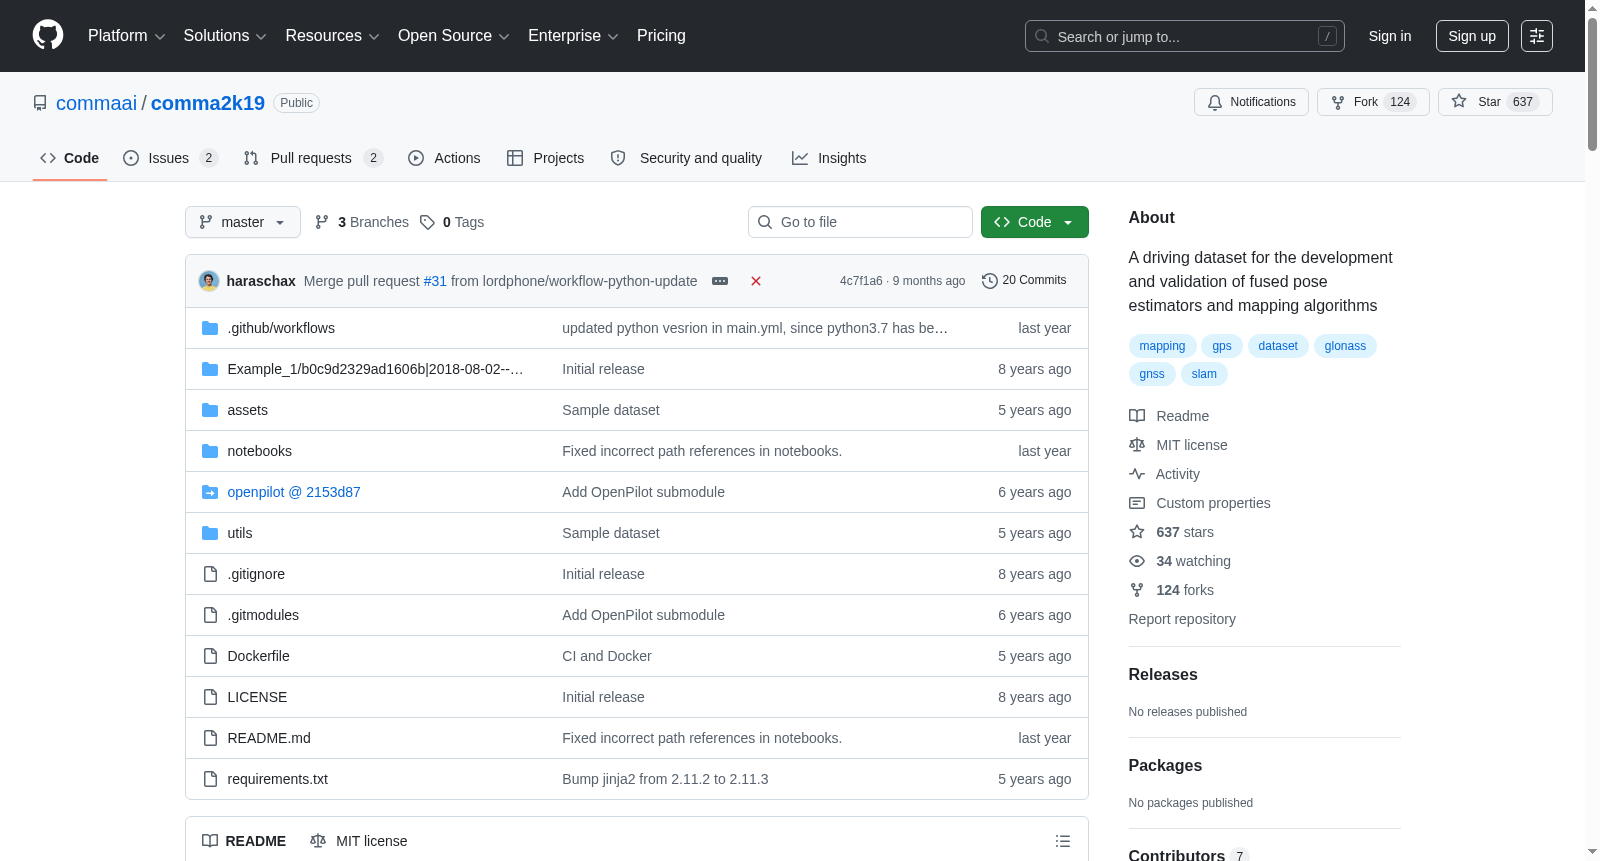Expand the Platform menu
1600x861 pixels.
tap(126, 36)
